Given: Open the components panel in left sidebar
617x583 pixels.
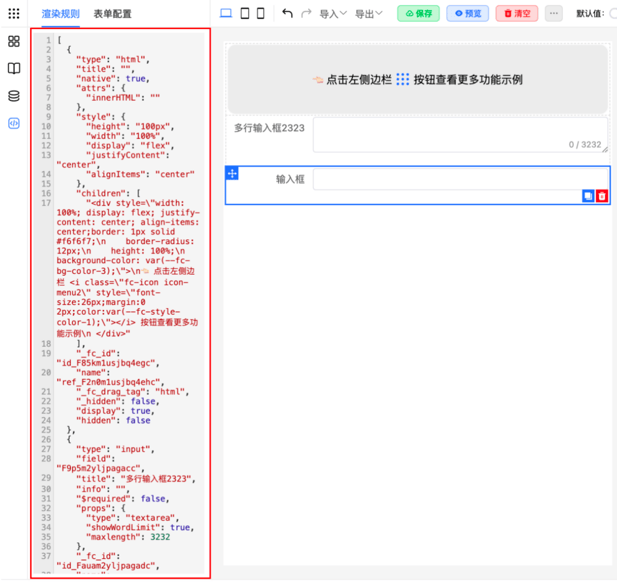Looking at the screenshot, I should click(14, 41).
